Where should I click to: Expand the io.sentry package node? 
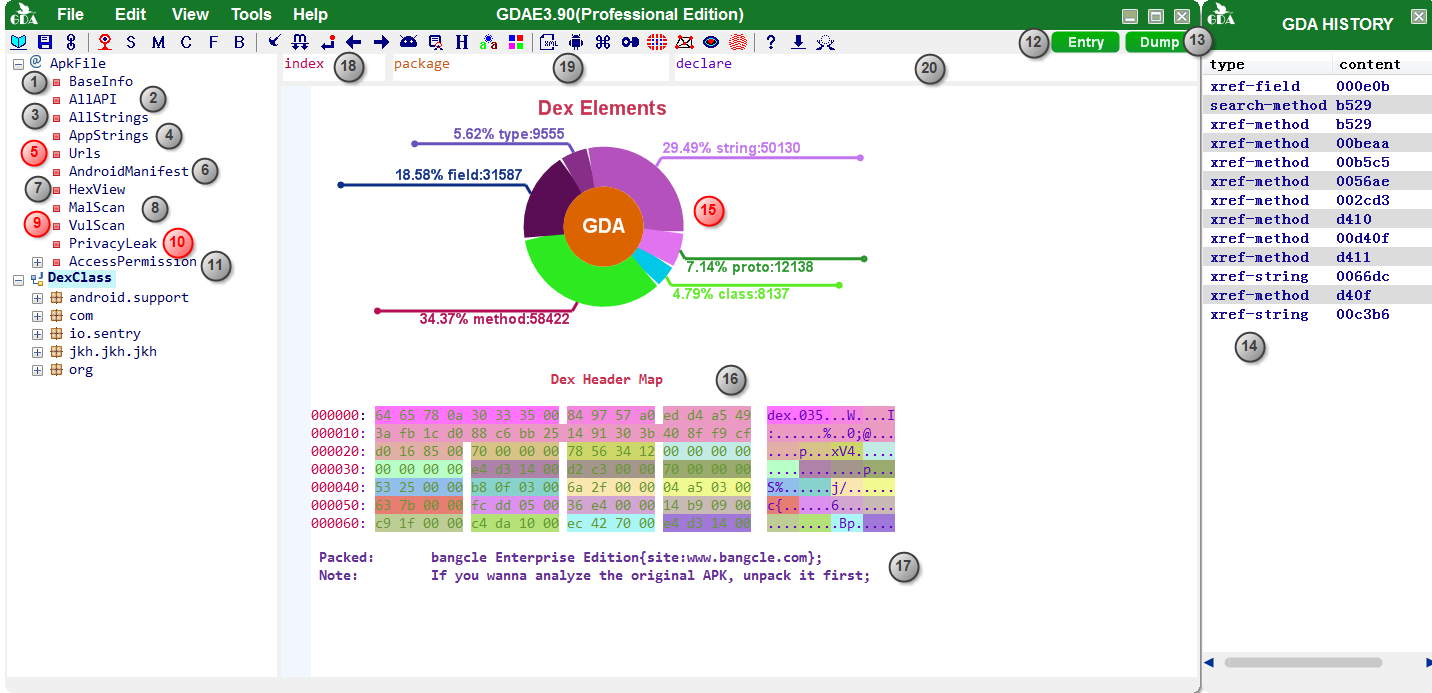click(37, 334)
